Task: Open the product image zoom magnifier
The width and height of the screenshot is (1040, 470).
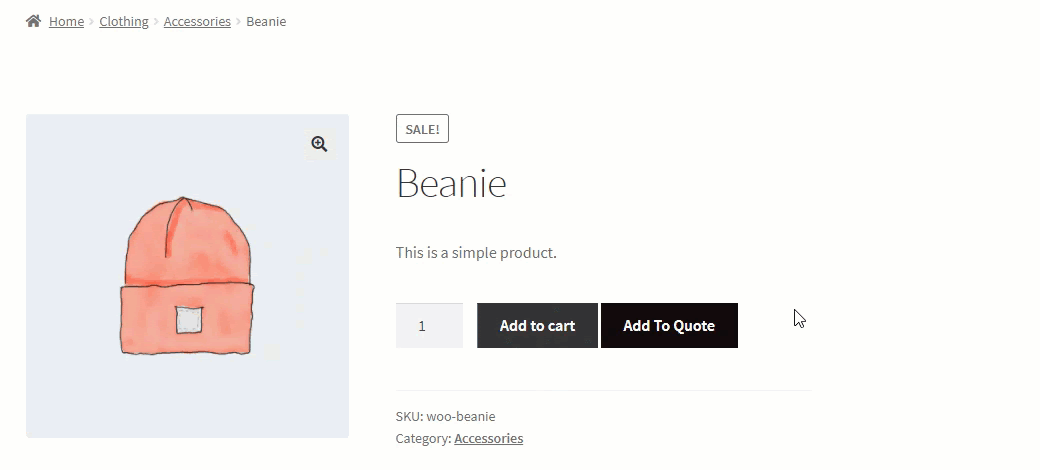Action: coord(319,144)
